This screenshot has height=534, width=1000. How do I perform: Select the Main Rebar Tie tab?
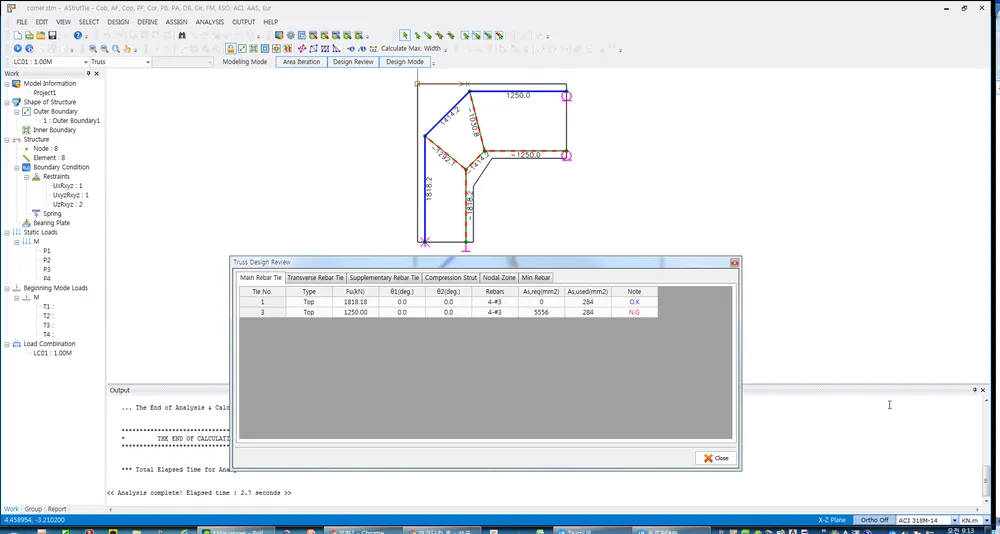(x=260, y=278)
